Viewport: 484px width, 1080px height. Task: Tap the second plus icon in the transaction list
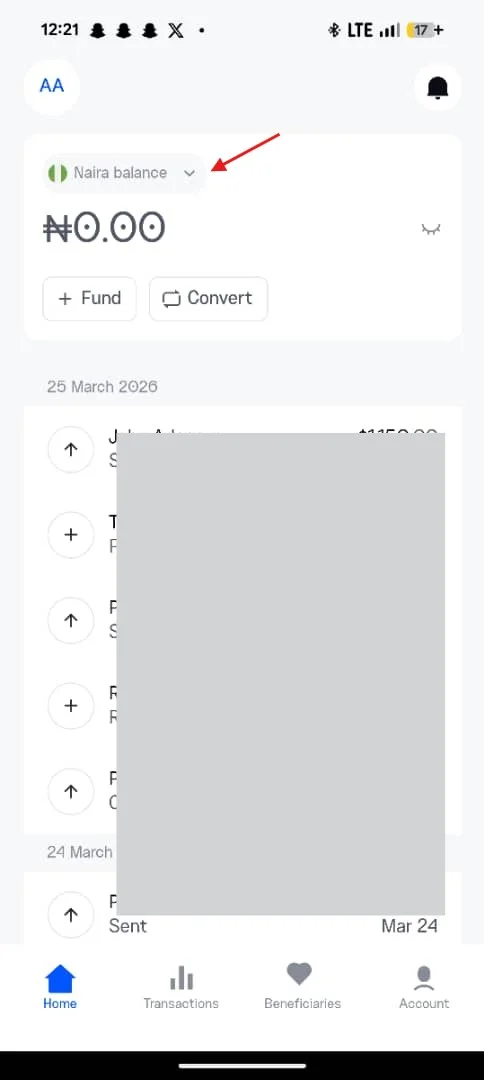tap(70, 705)
